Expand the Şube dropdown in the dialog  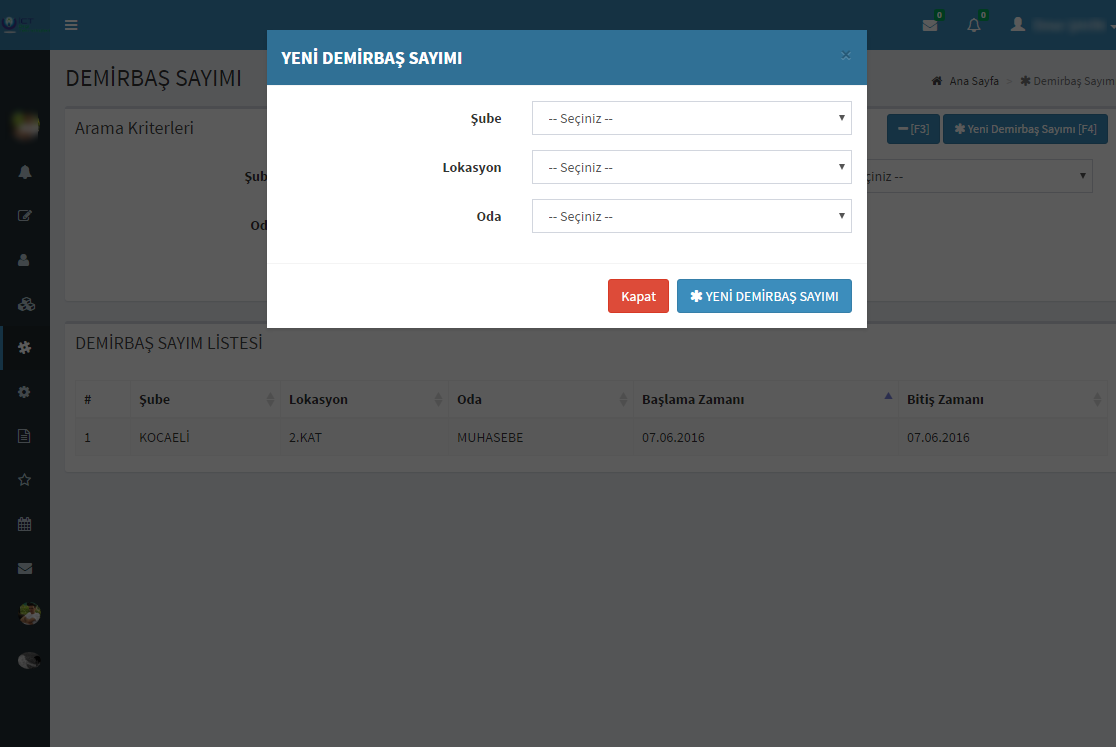[x=691, y=118]
